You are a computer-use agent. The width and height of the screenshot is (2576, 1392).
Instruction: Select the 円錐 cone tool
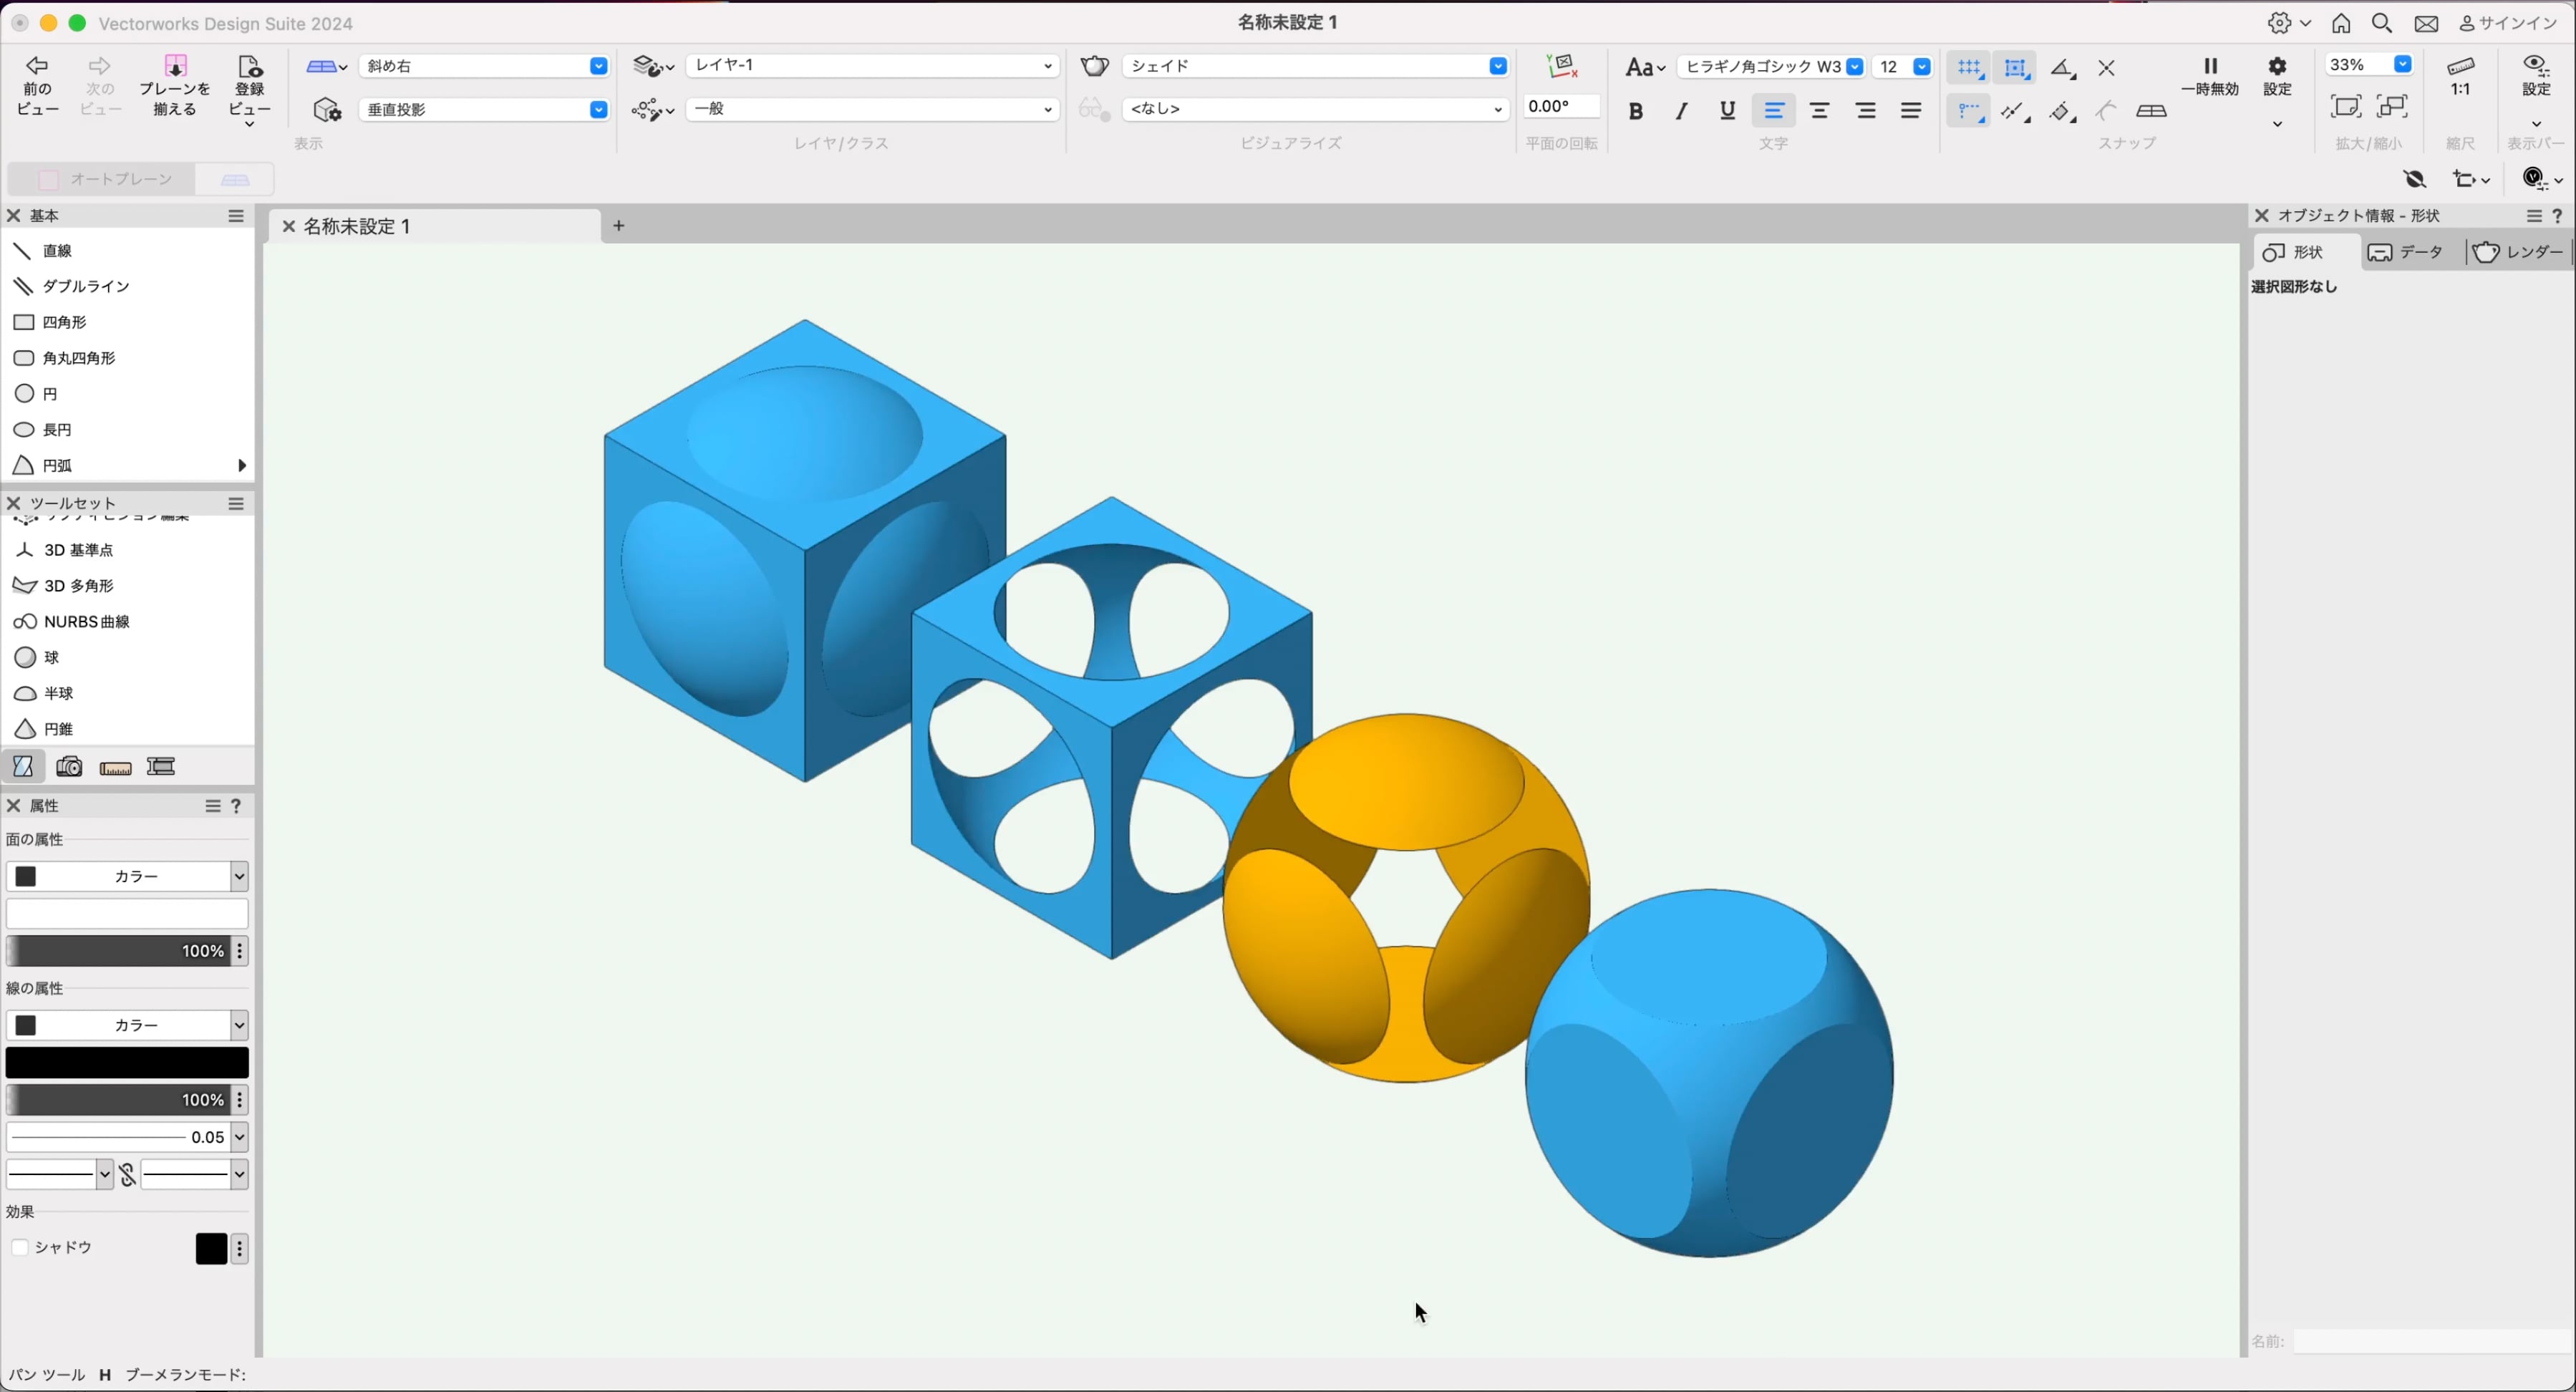coord(126,729)
